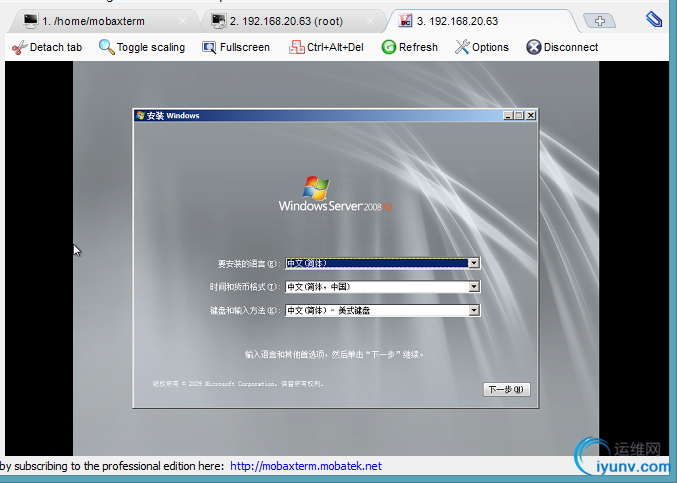Image resolution: width=677 pixels, height=483 pixels.
Task: Click the Detach tab label
Action: tap(56, 47)
